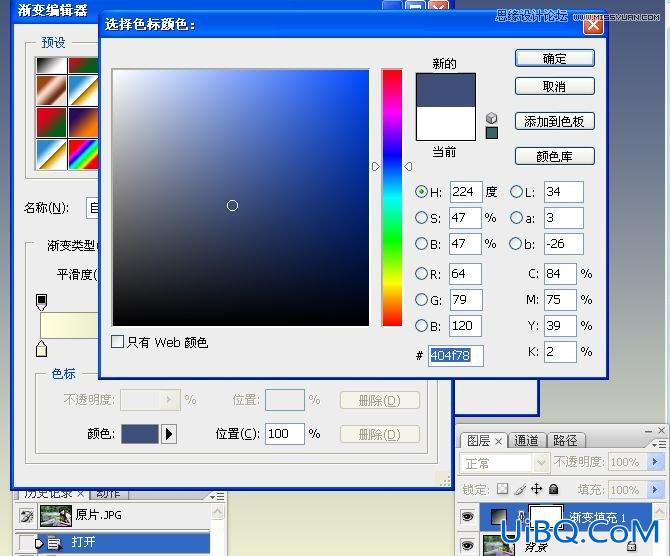Select the Lab b radio button
The image size is (670, 556).
516,244
